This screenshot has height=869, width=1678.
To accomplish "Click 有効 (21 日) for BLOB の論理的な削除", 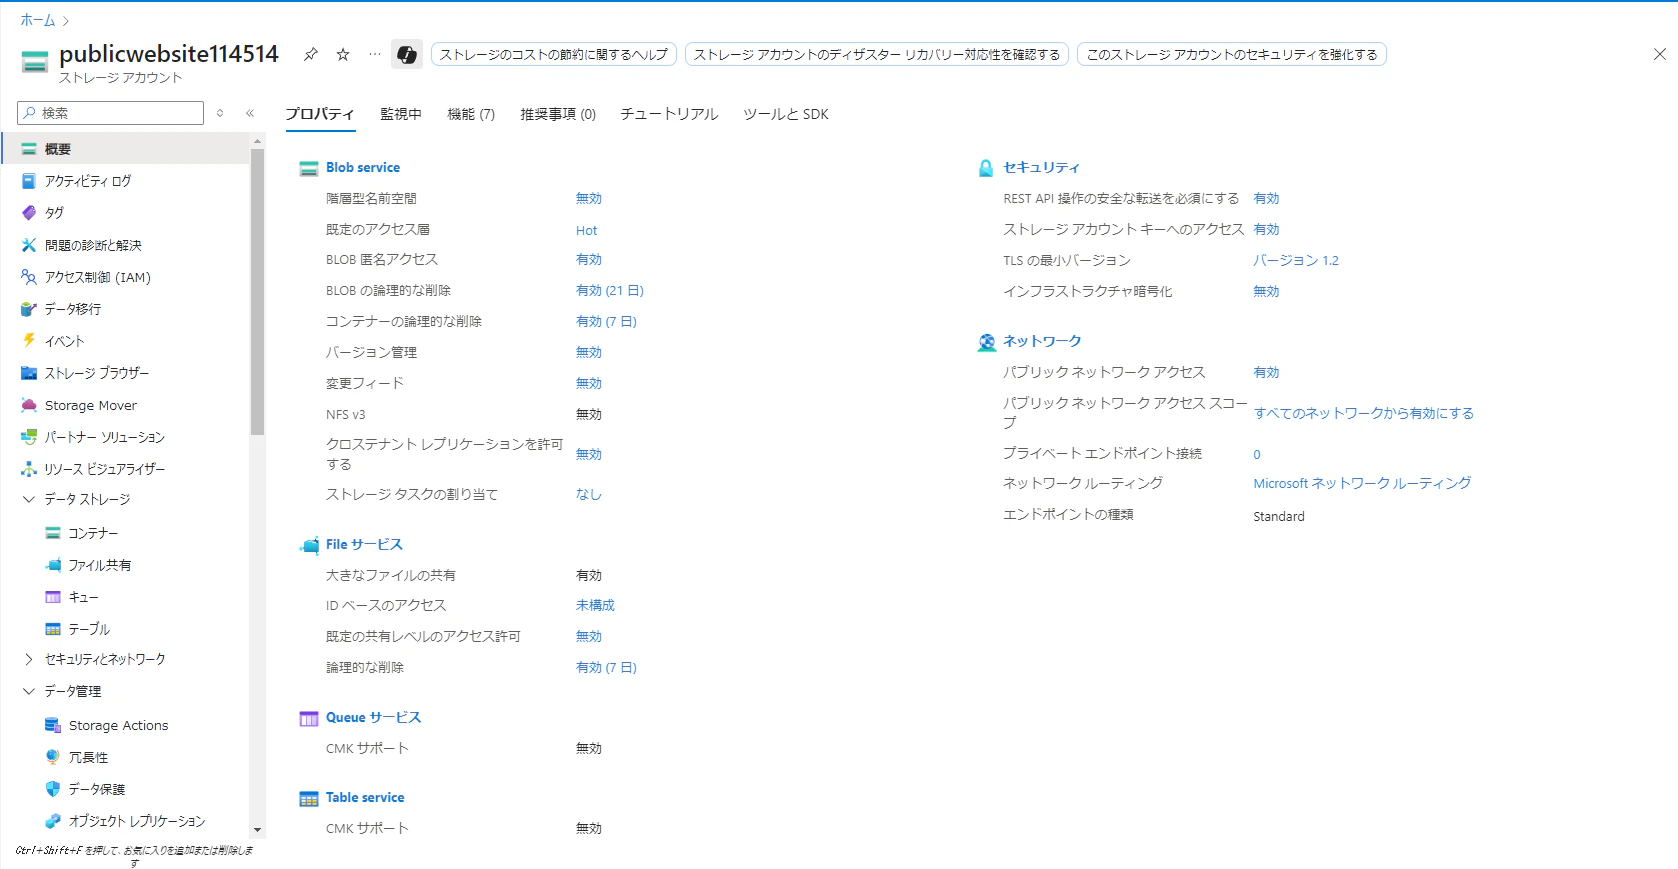I will (x=610, y=290).
